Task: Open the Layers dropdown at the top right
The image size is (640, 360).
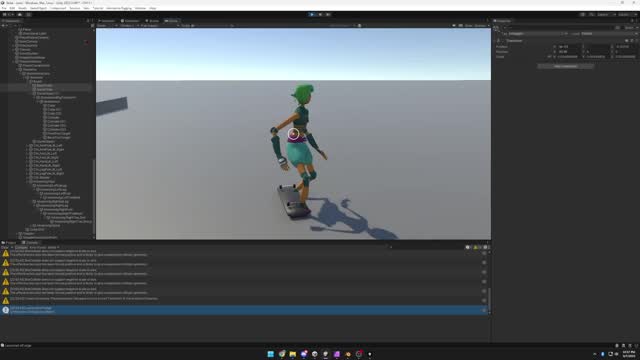Action: click(x=605, y=14)
